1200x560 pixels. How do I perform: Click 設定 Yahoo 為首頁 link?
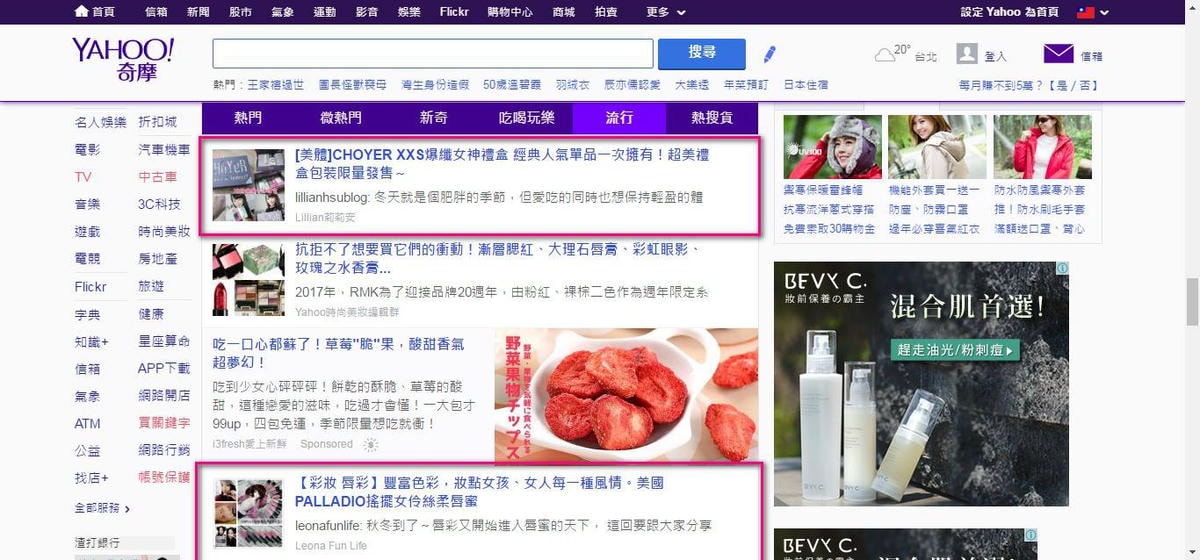1009,12
